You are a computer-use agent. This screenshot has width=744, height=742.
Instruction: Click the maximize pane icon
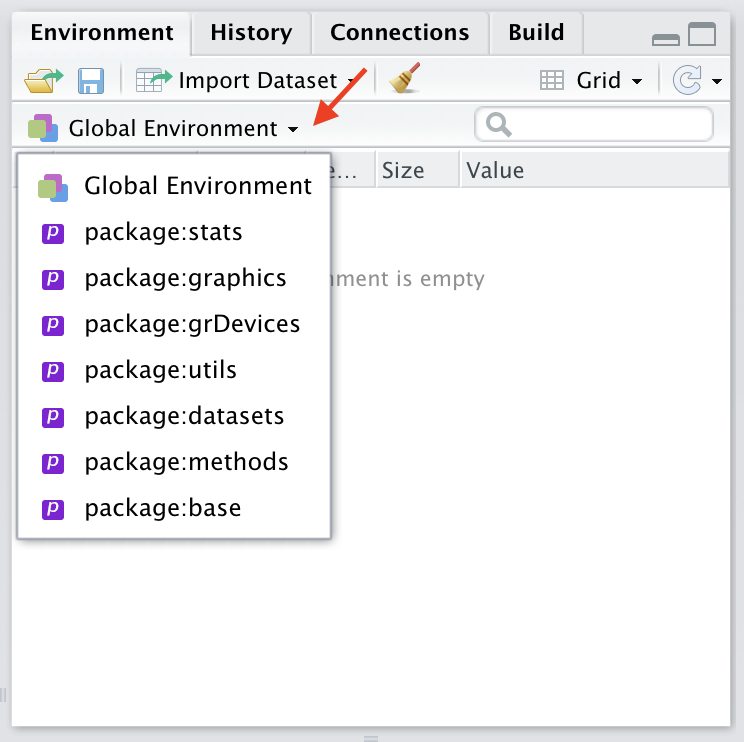702,35
